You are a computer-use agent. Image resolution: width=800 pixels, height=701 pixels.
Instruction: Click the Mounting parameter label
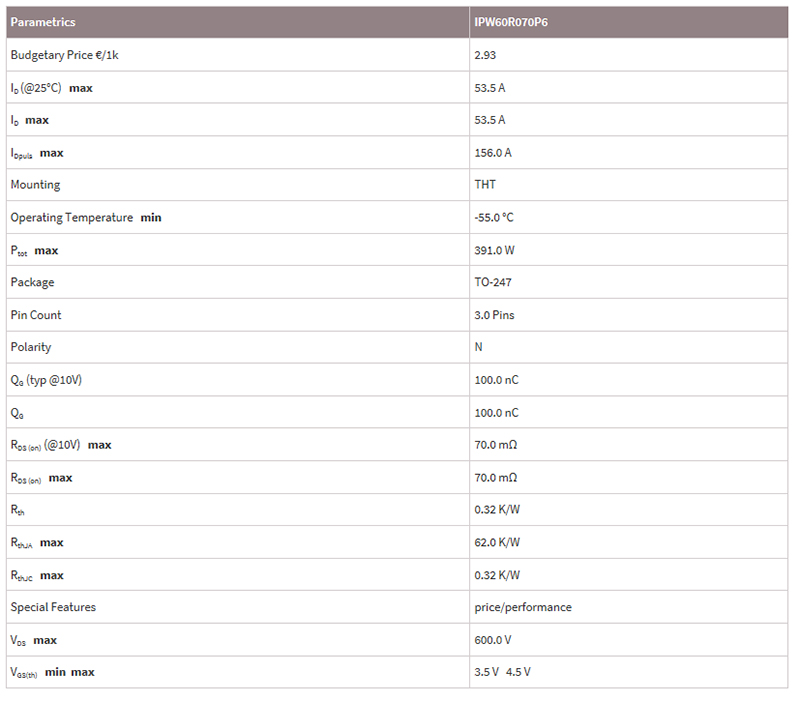point(35,185)
